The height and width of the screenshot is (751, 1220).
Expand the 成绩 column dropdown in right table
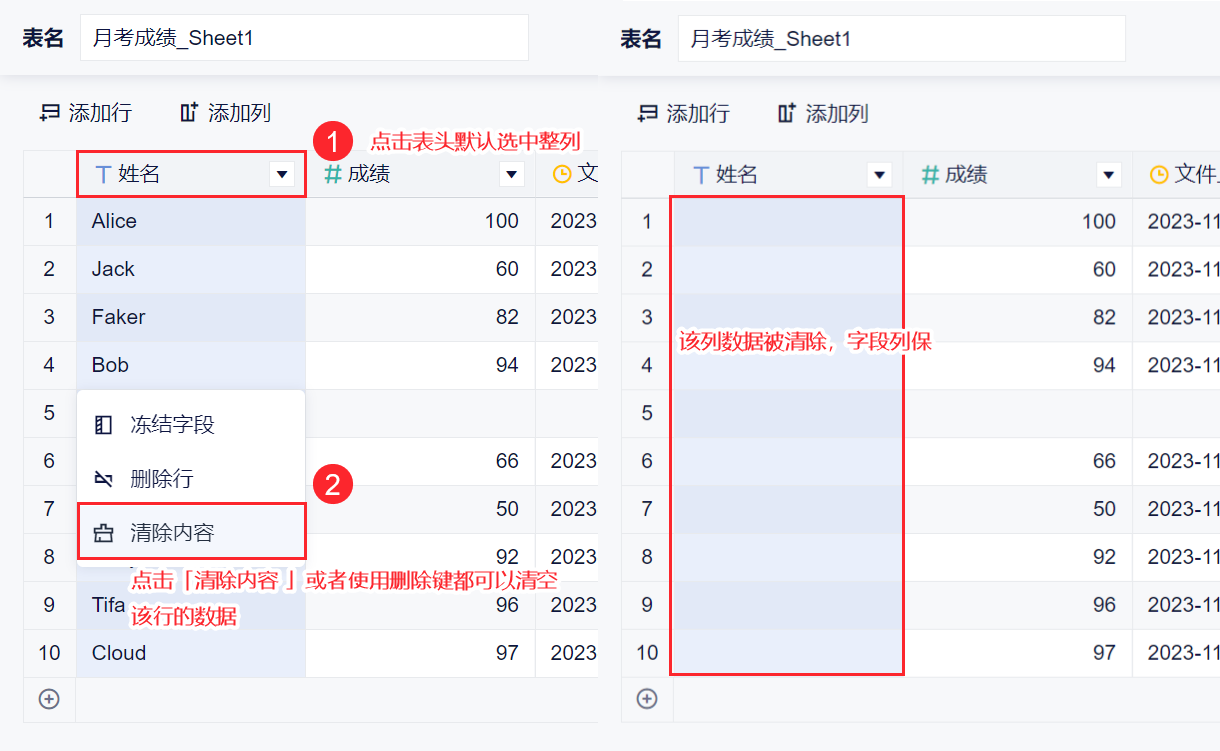[x=1108, y=176]
